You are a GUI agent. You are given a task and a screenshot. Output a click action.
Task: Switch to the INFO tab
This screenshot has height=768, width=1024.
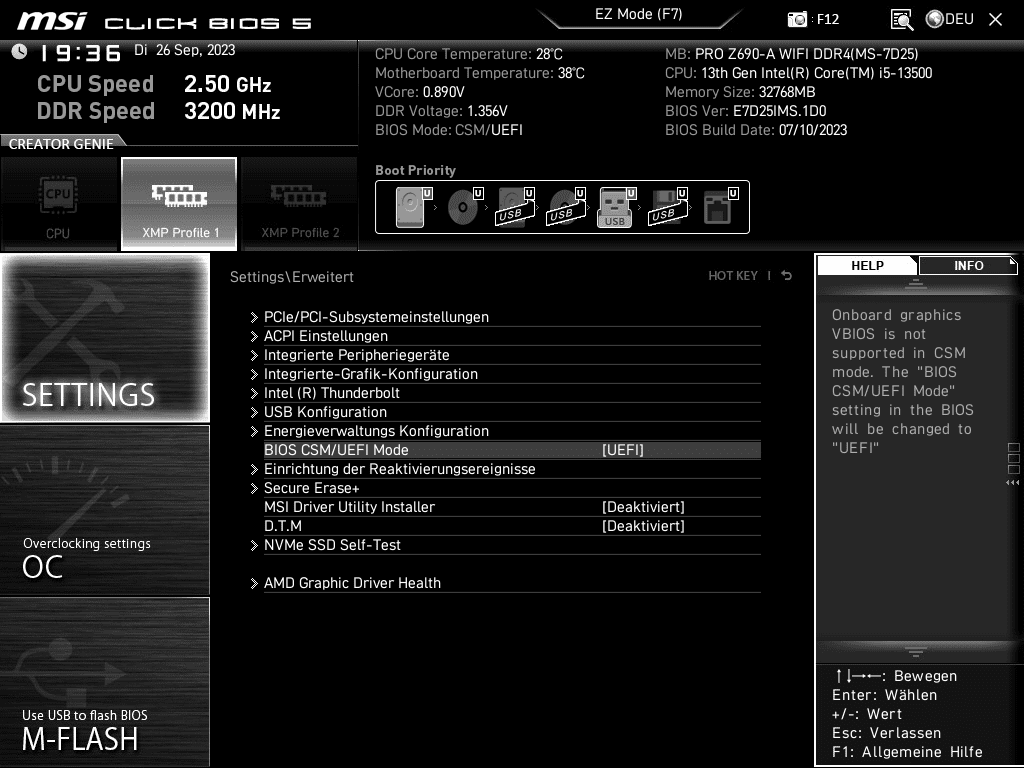968,265
